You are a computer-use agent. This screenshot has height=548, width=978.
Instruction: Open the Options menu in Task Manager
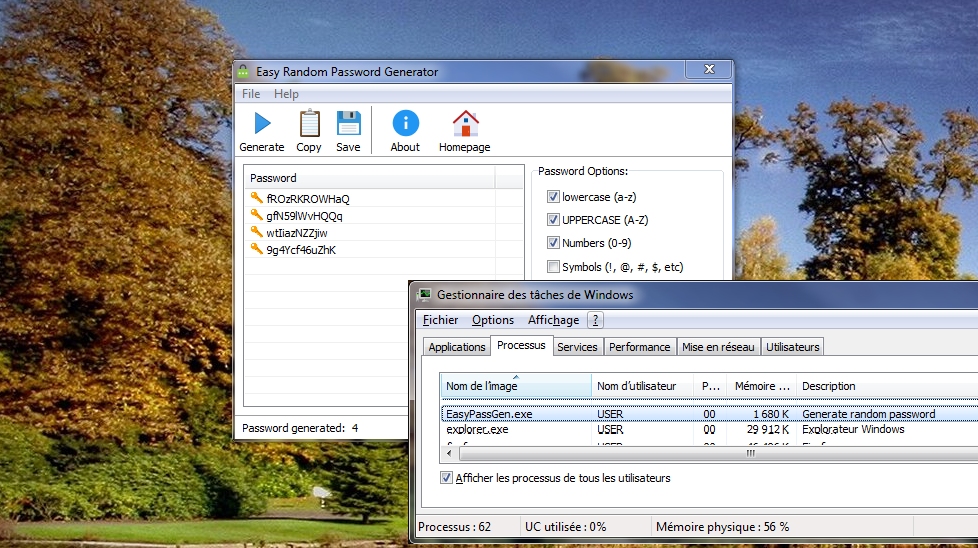493,320
